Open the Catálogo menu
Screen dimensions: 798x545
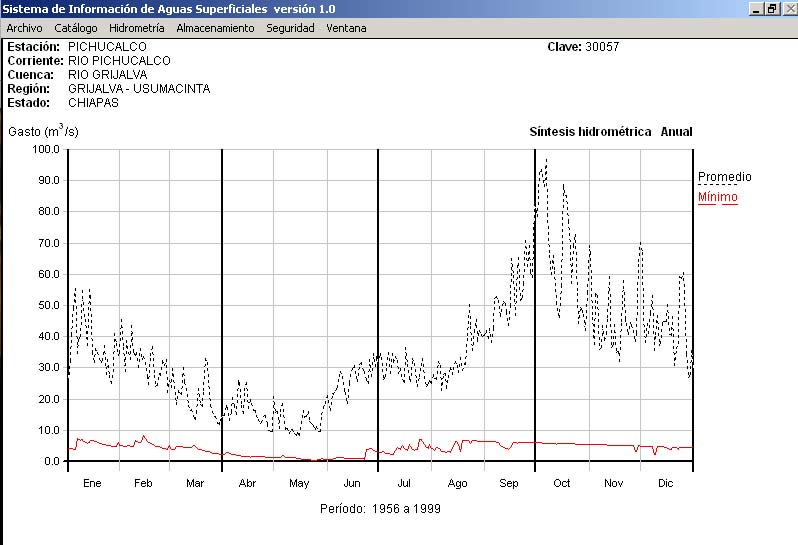[76, 28]
